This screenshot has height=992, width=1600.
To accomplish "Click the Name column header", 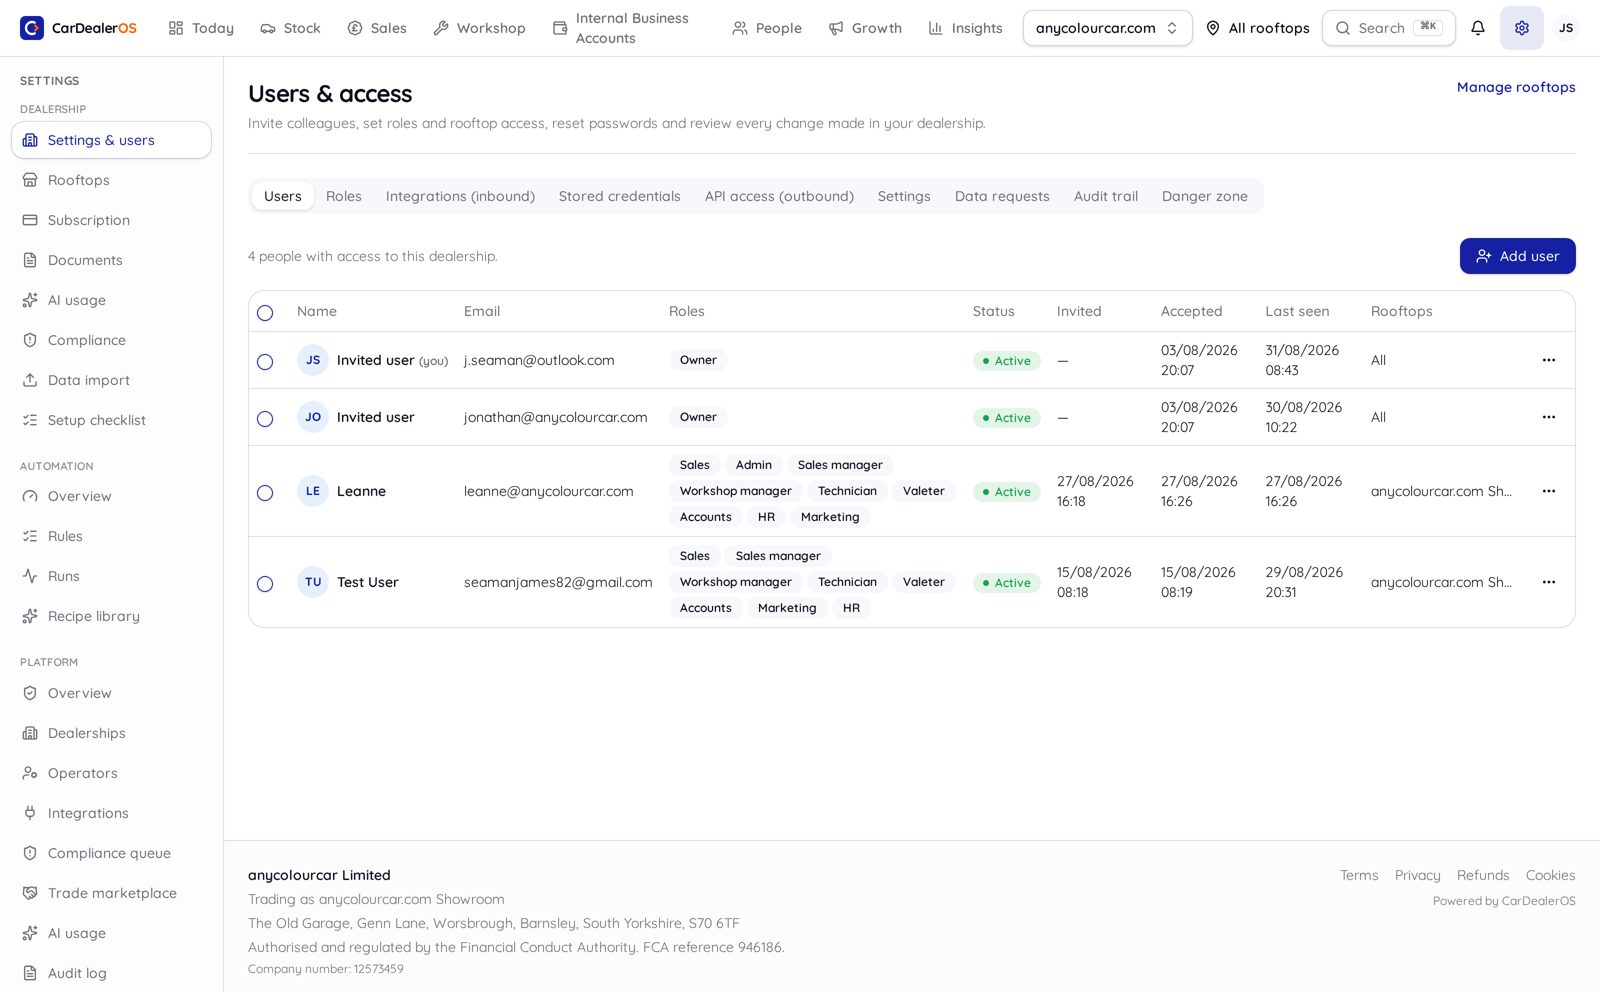I will click(x=316, y=311).
